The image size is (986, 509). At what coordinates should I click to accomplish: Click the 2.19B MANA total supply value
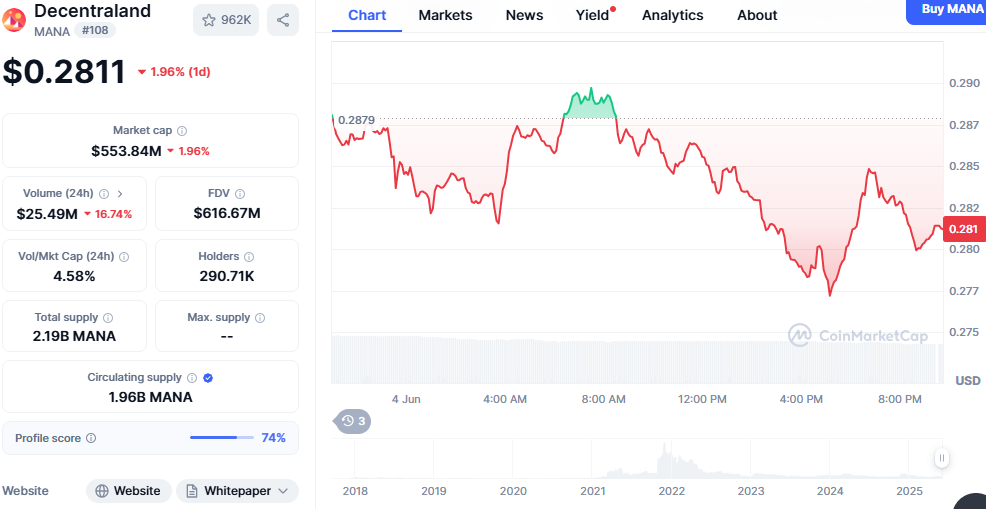[74, 336]
